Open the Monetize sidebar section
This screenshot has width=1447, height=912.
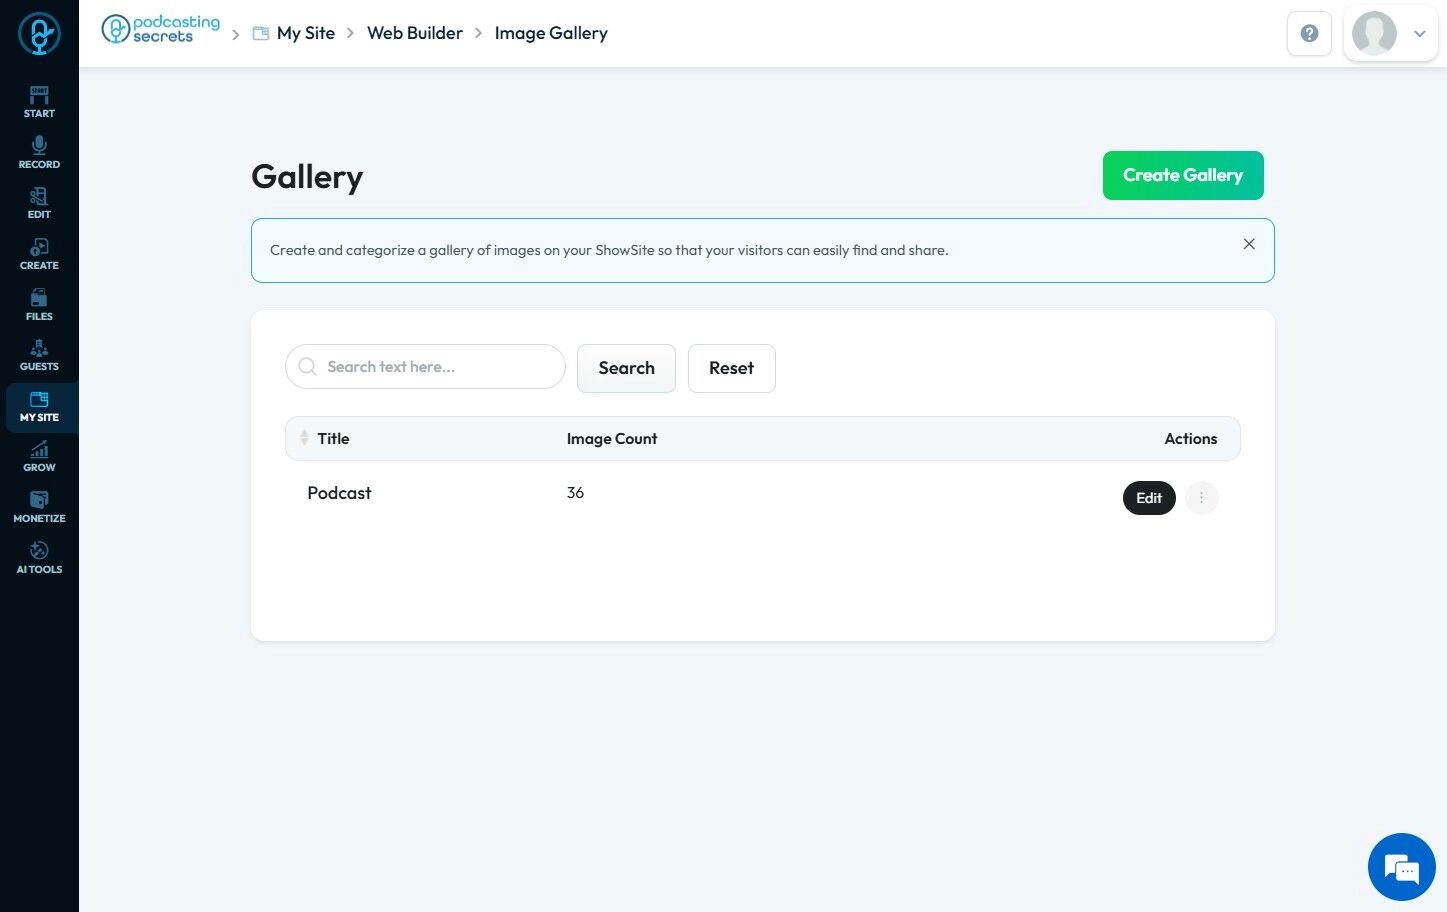(39, 507)
